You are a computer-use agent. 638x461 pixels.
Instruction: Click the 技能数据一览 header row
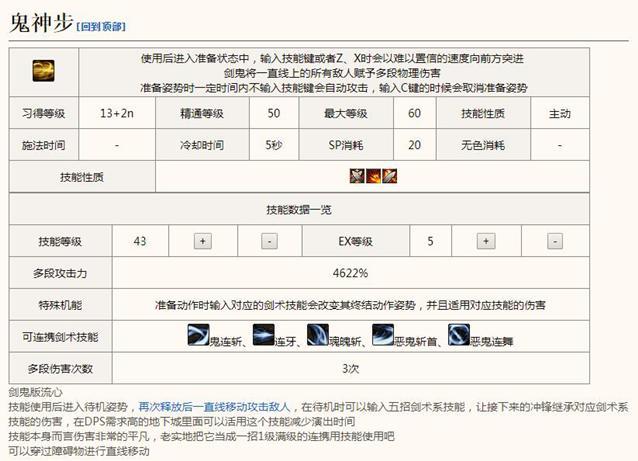coord(299,210)
